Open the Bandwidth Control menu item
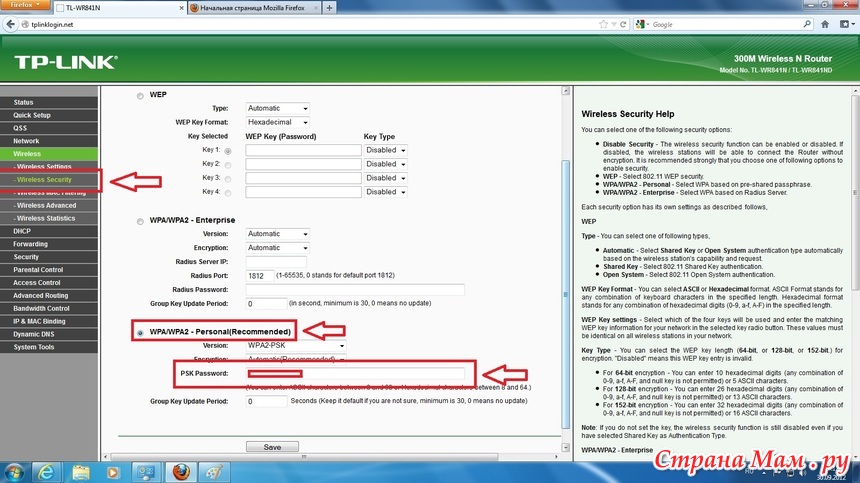The image size is (860, 483). [x=49, y=308]
